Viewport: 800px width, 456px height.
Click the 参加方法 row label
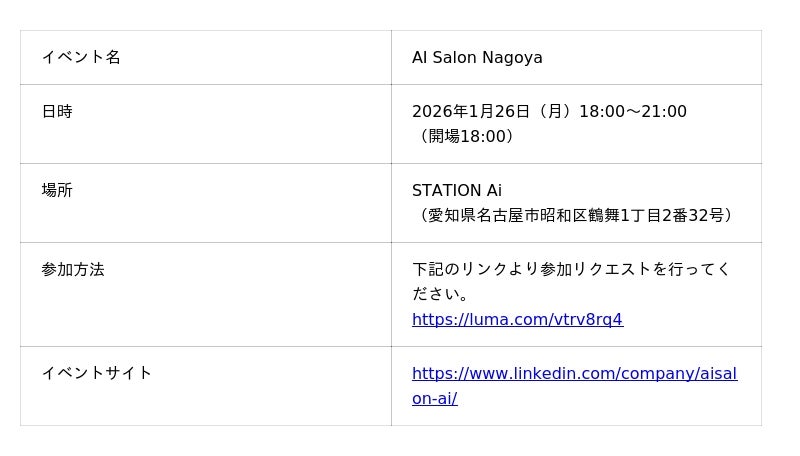pos(73,269)
